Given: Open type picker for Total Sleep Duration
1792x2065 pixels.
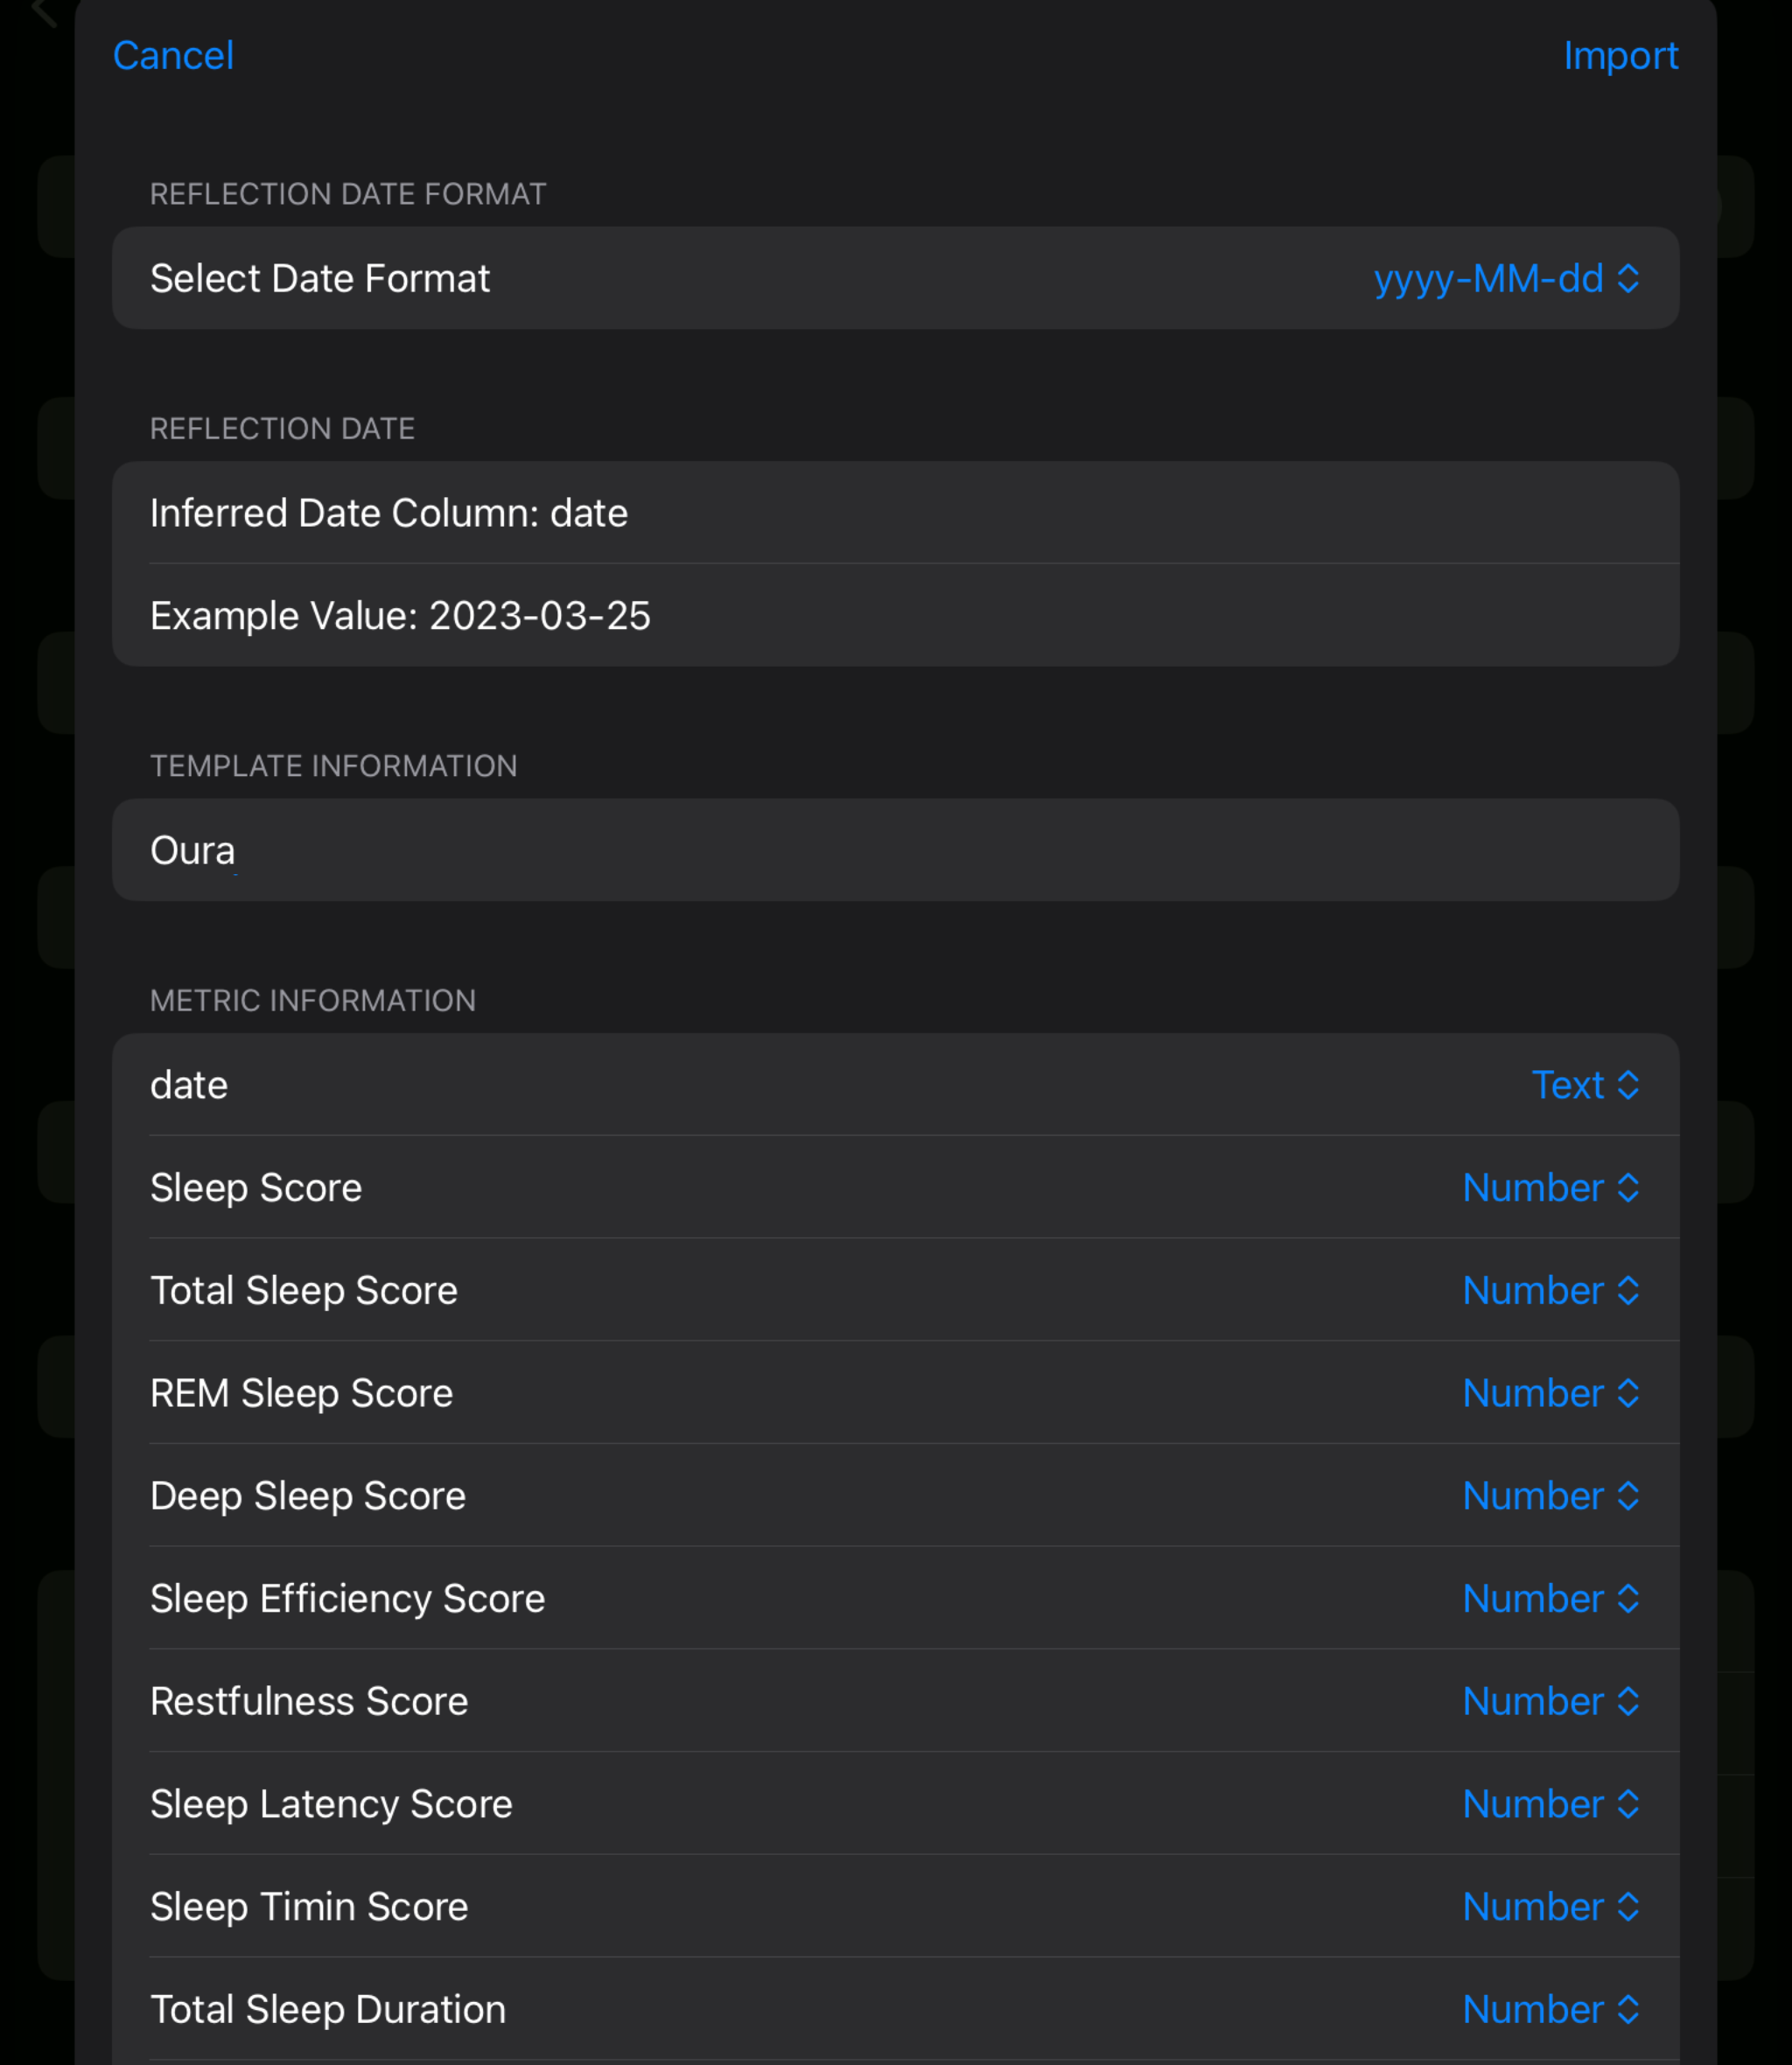Looking at the screenshot, I should (x=1551, y=2009).
